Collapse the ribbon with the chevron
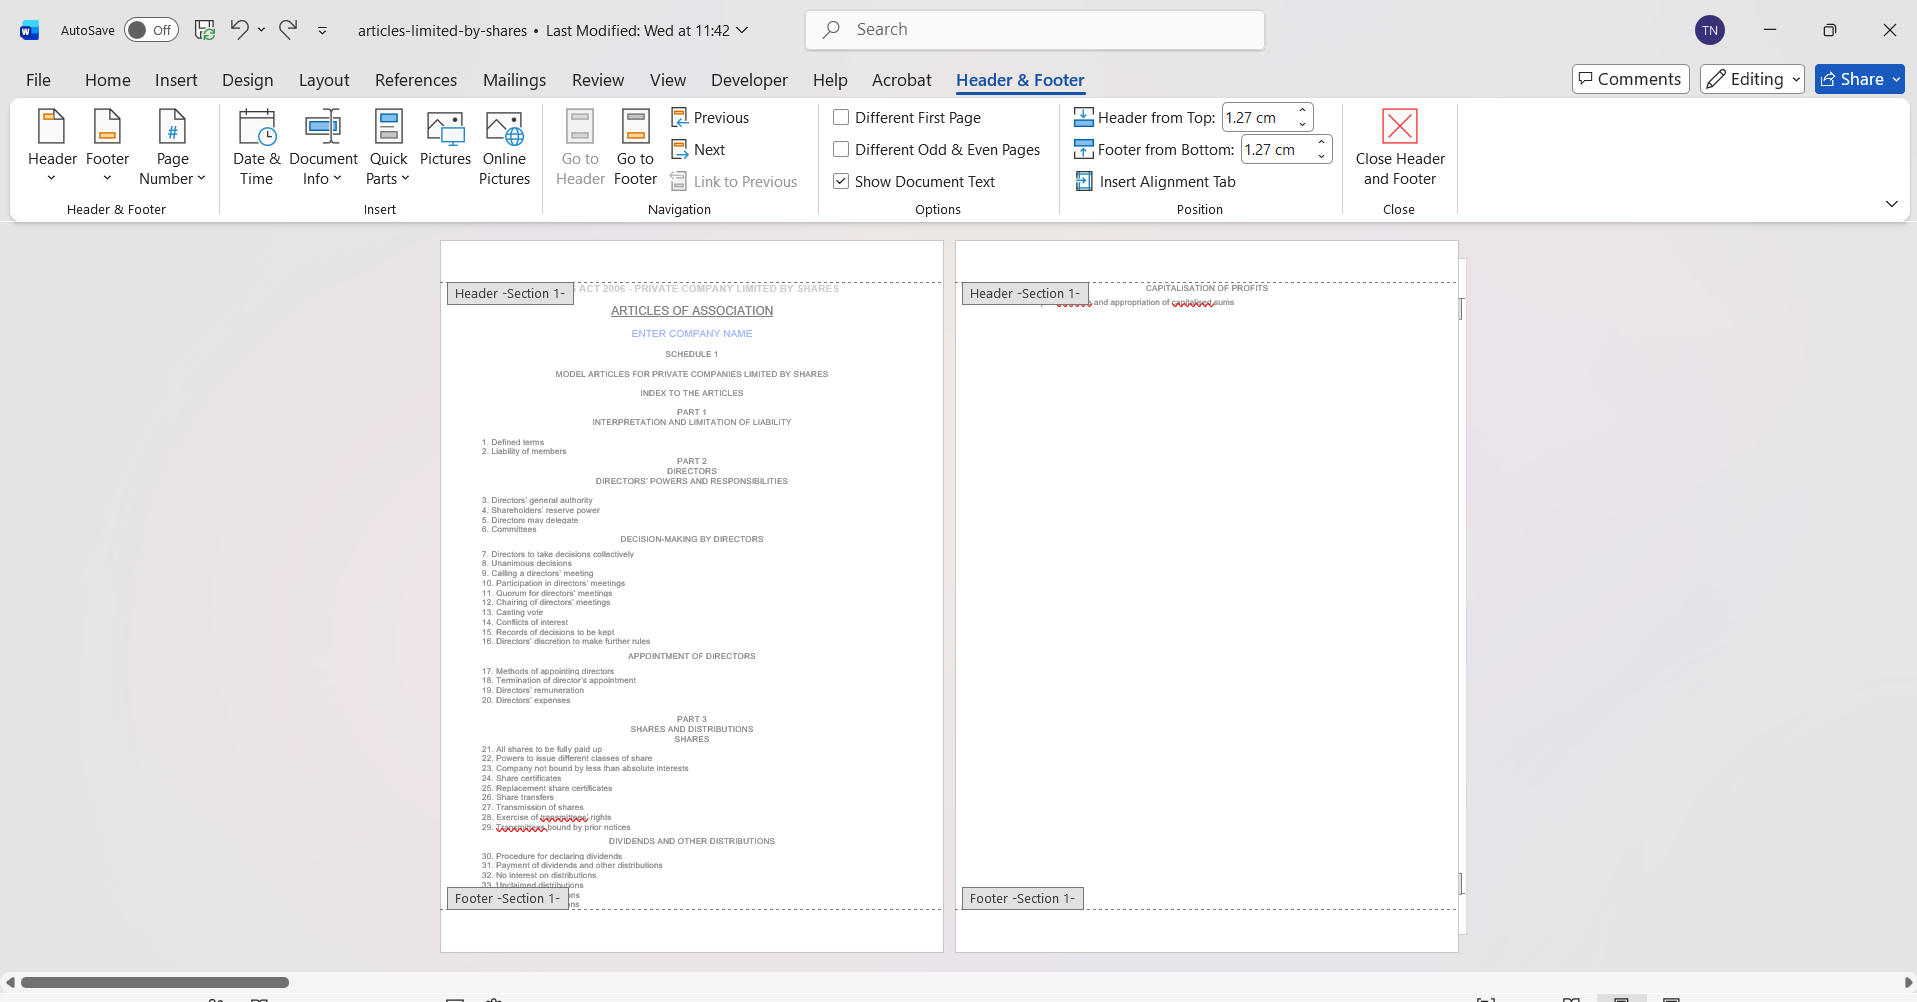1917x1002 pixels. tap(1891, 204)
